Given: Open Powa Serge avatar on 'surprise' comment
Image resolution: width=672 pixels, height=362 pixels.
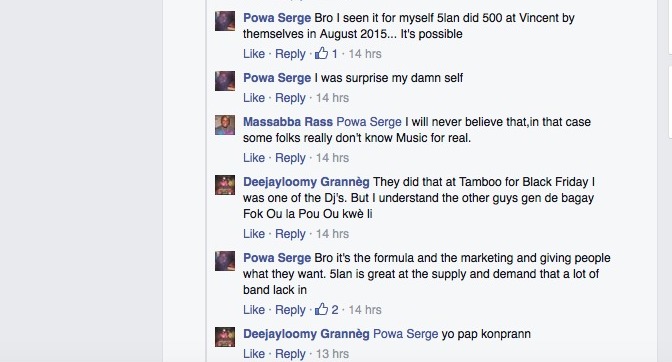Looking at the screenshot, I should coord(225,81).
